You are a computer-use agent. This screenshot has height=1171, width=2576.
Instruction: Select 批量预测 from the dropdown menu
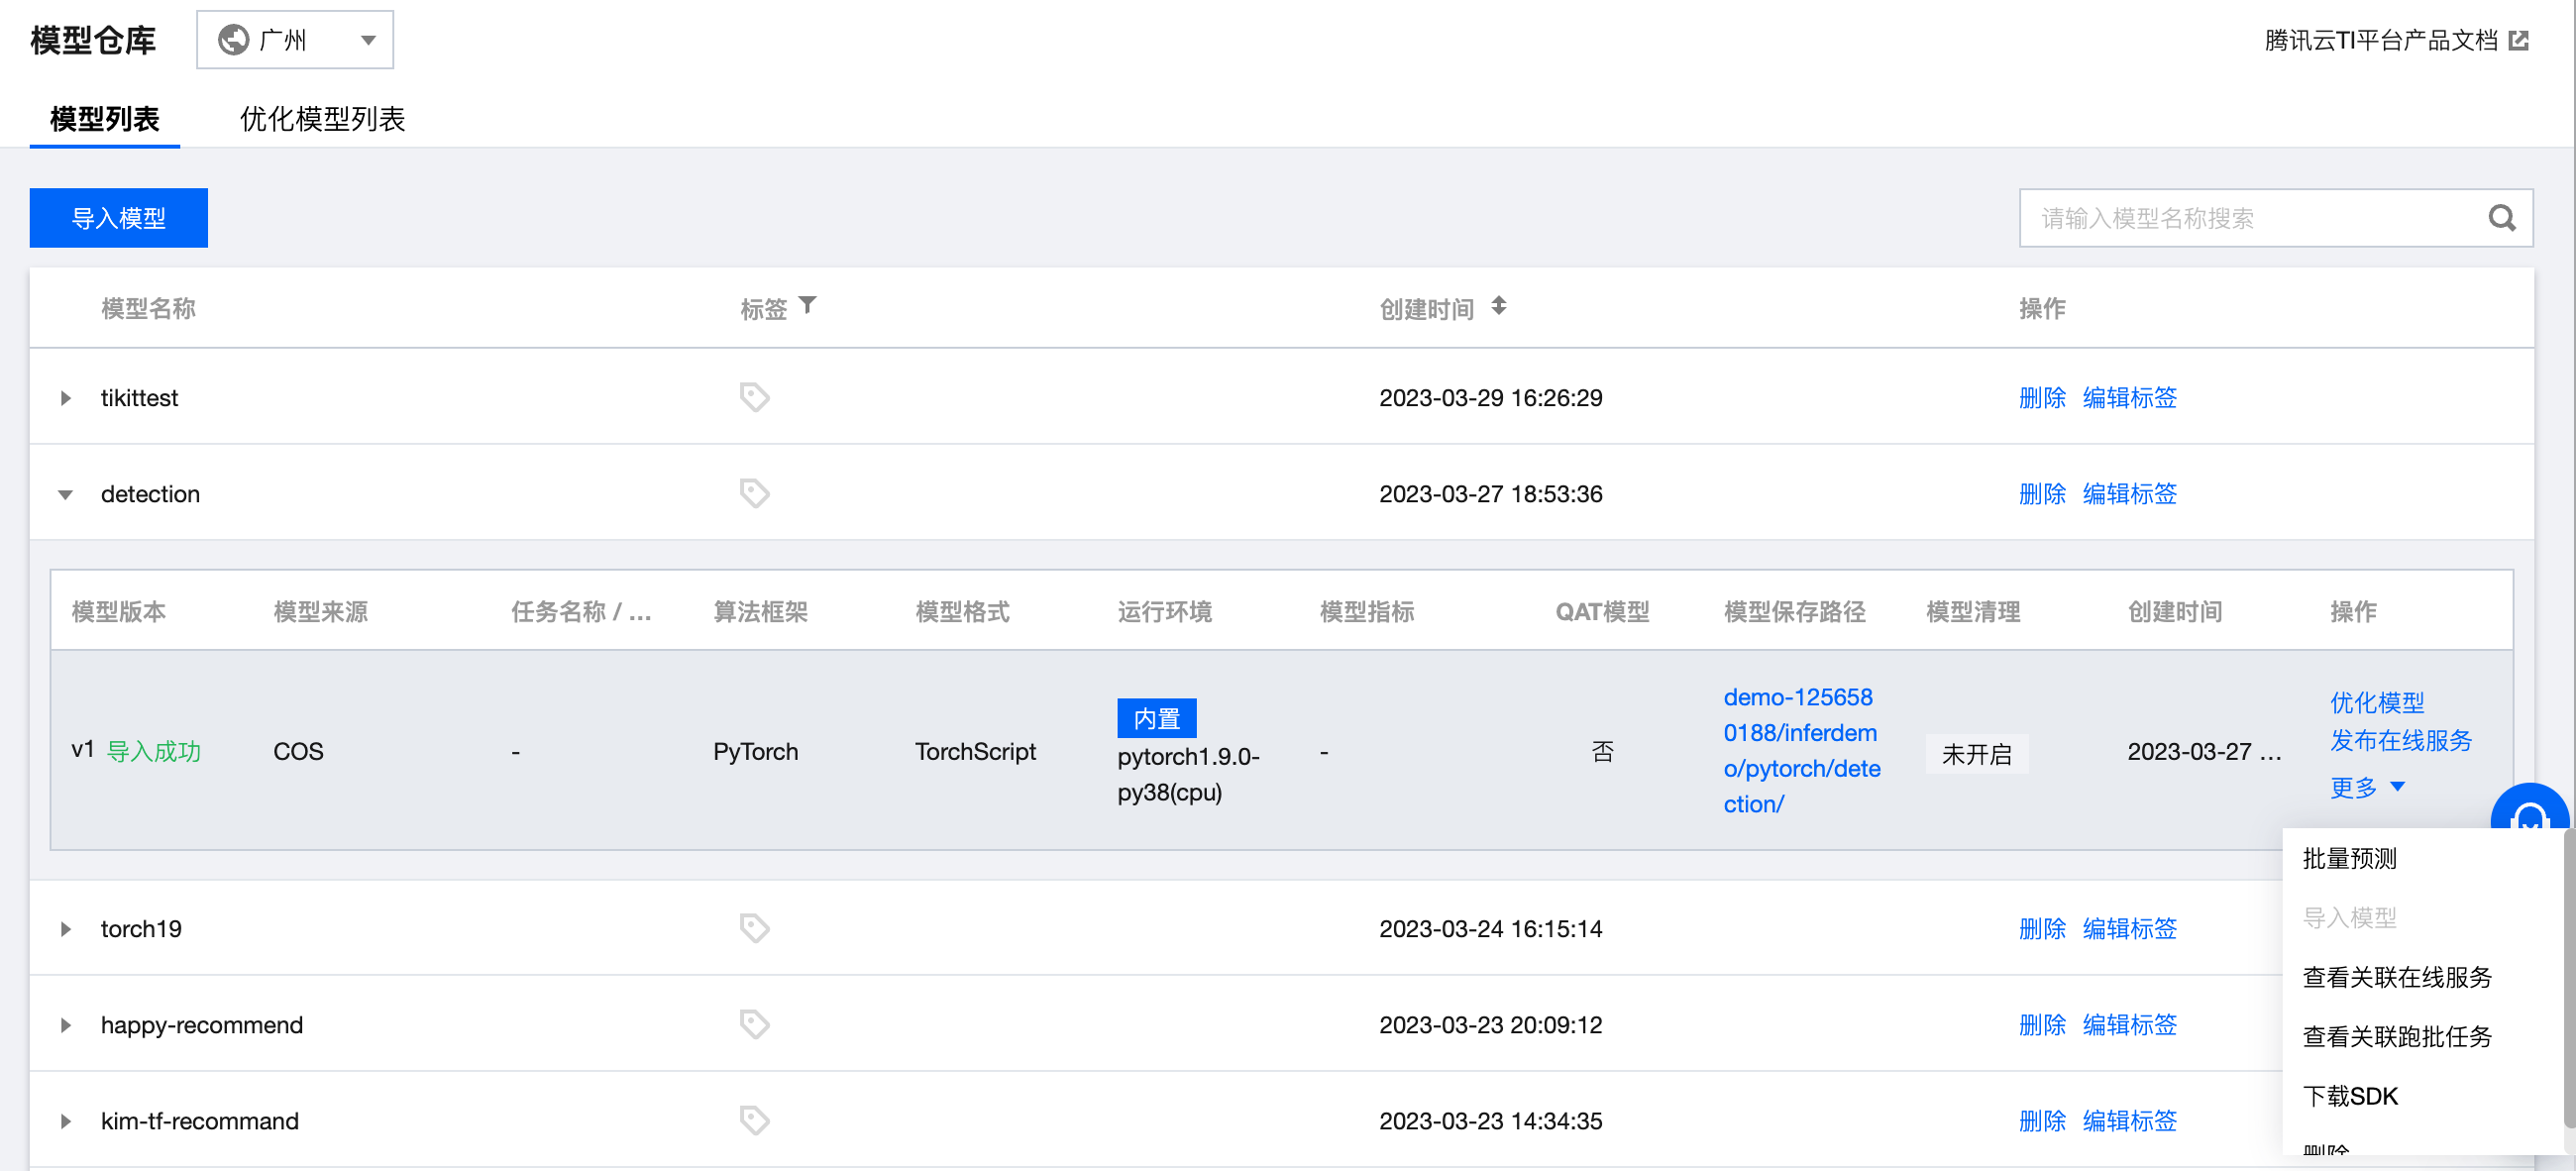(x=2349, y=858)
